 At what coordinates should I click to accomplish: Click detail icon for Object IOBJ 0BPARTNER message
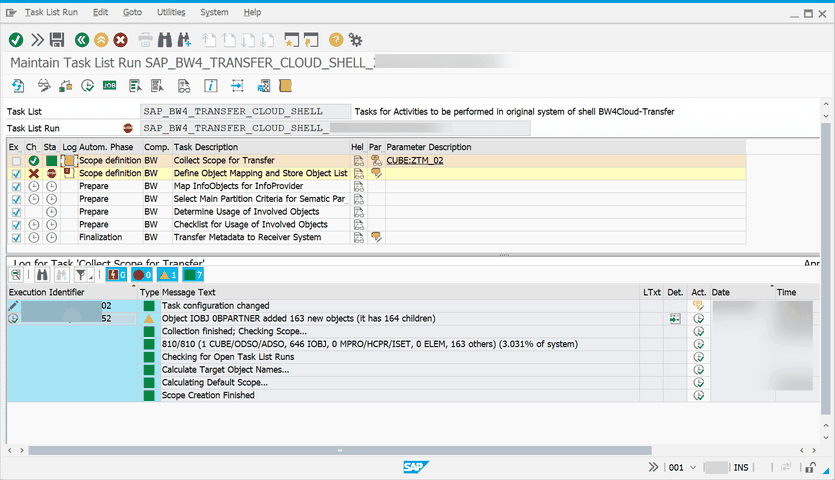(x=675, y=319)
